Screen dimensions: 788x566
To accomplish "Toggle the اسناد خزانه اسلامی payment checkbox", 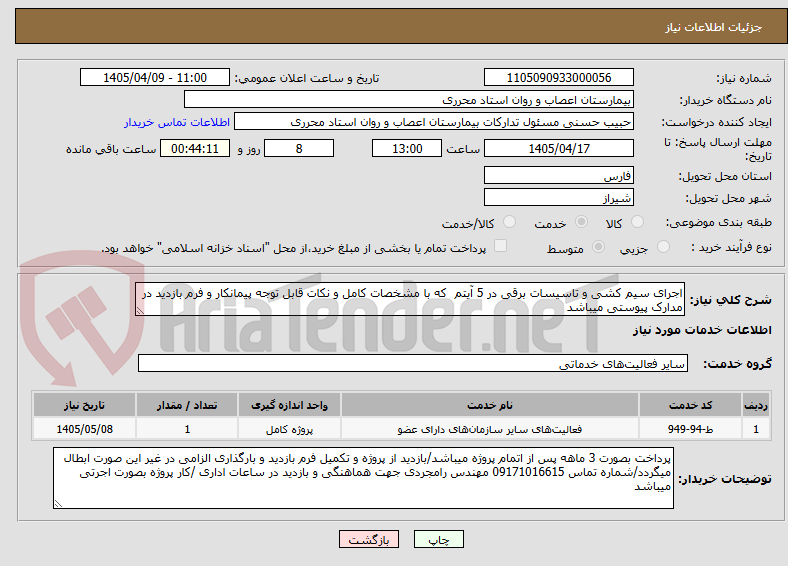I will pyautogui.click(x=501, y=246).
